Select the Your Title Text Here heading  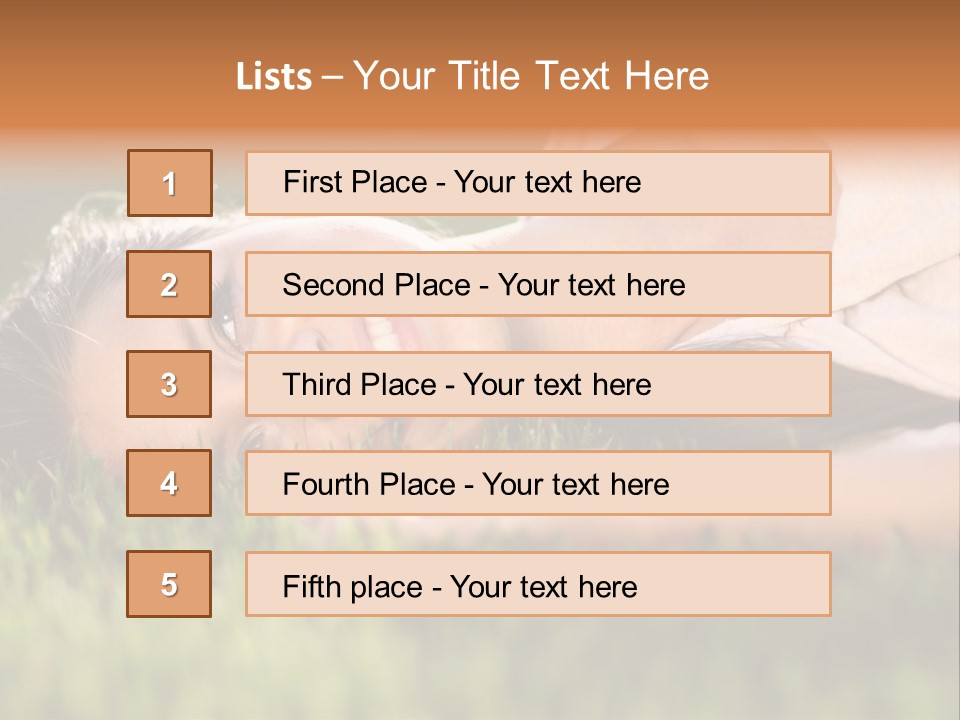tap(531, 76)
